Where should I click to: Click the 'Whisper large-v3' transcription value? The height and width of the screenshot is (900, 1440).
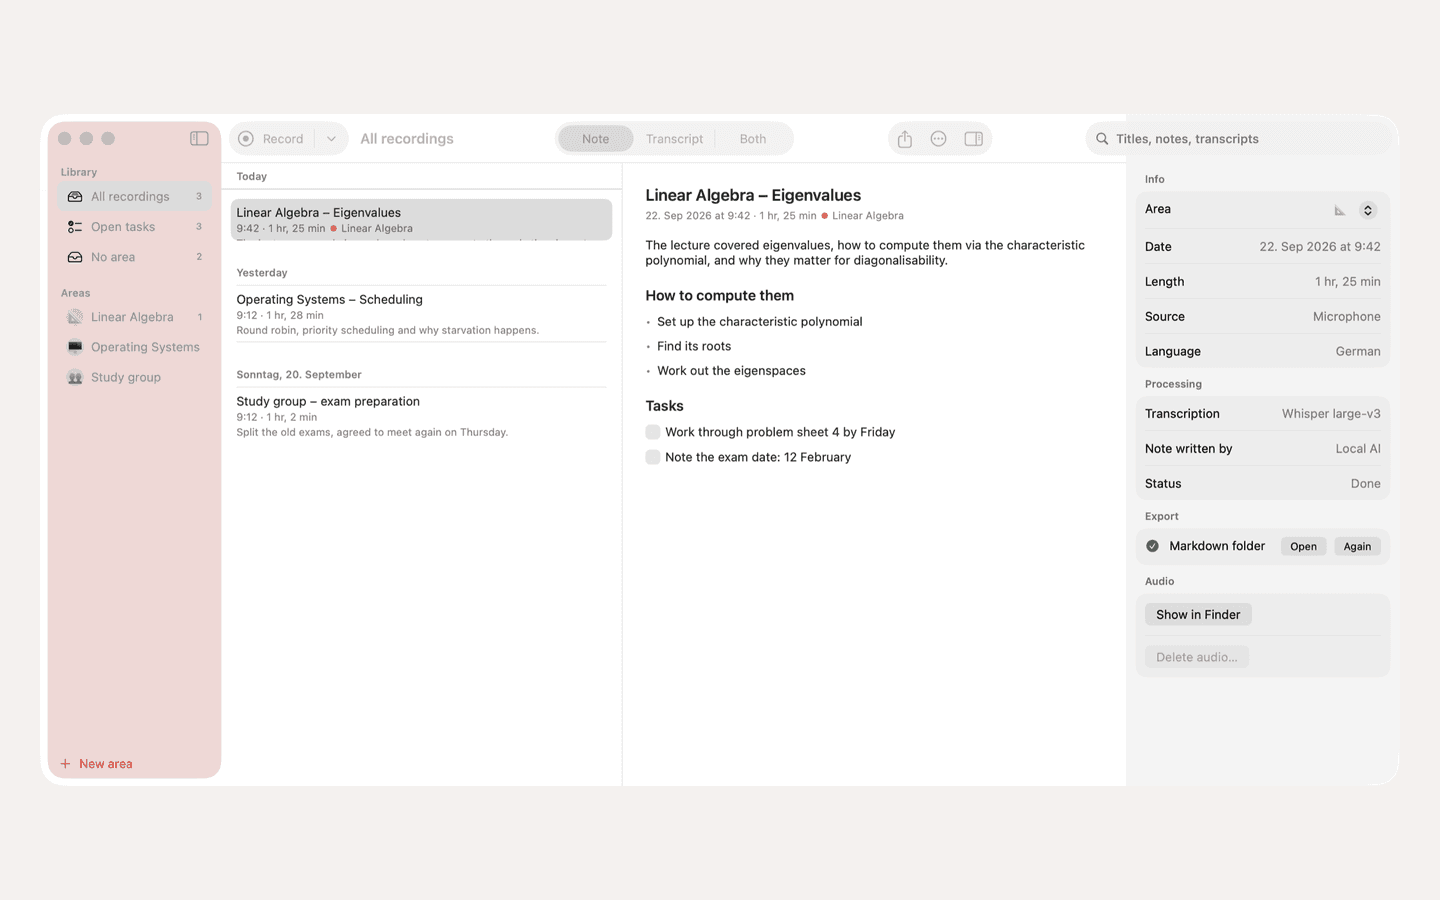(1331, 414)
